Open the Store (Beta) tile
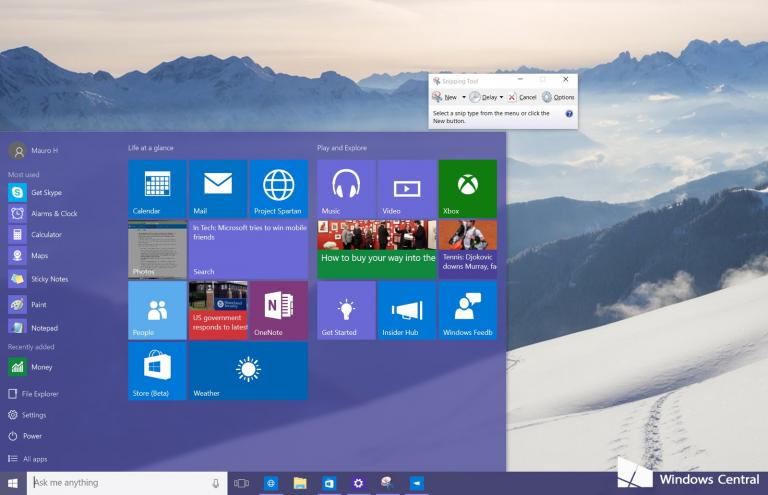Screen dimensions: 768x495 click(157, 371)
